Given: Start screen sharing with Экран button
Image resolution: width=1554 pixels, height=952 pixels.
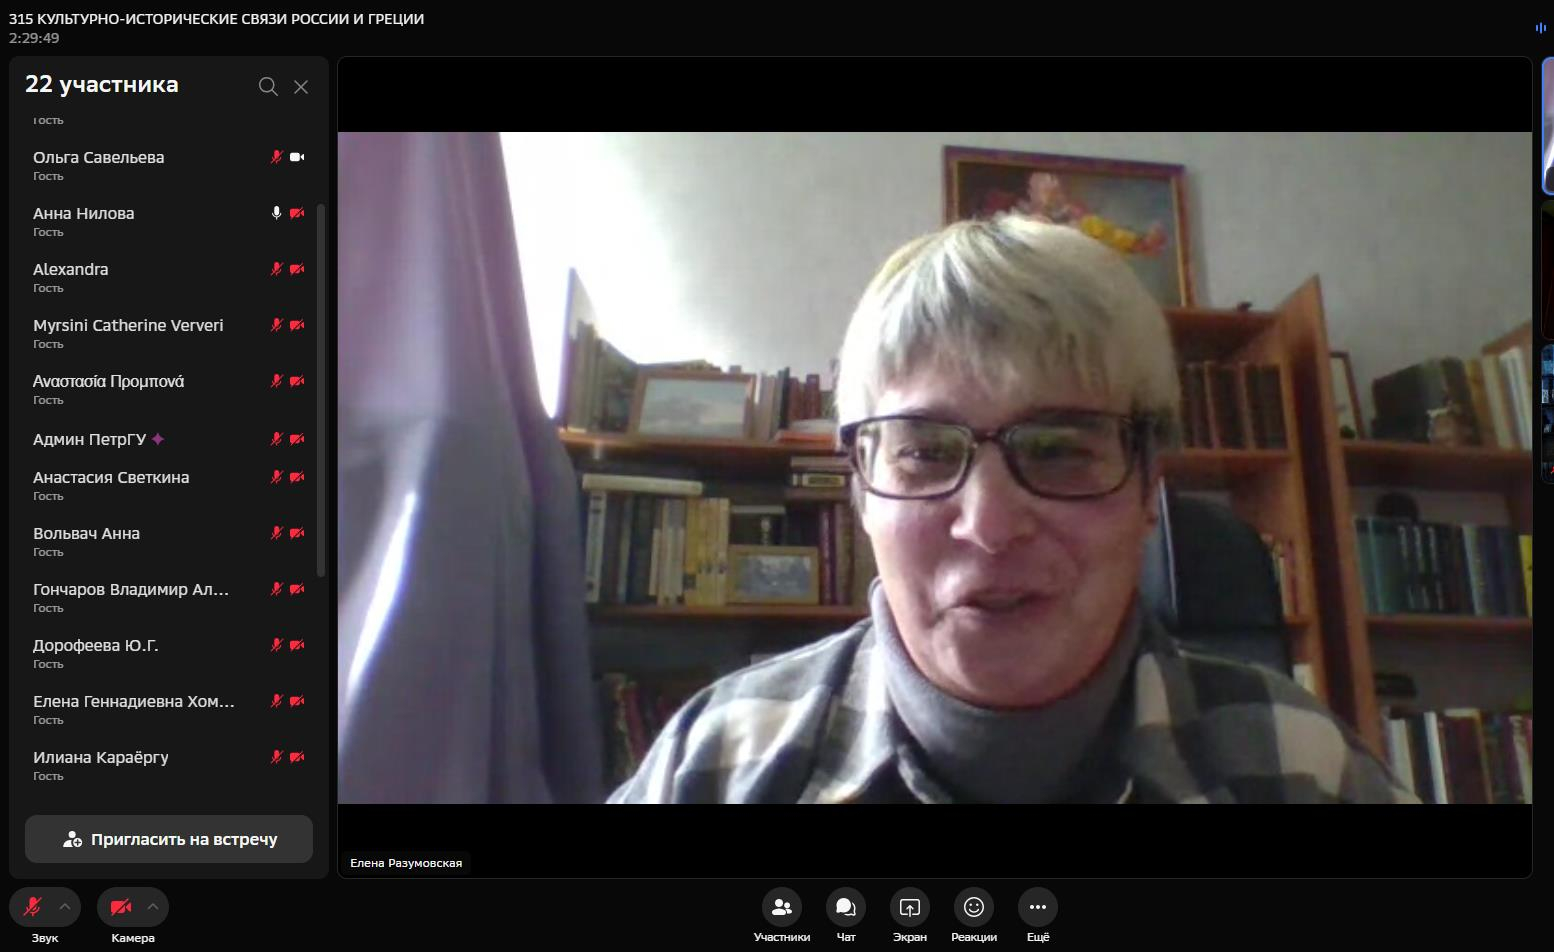Looking at the screenshot, I should point(909,907).
